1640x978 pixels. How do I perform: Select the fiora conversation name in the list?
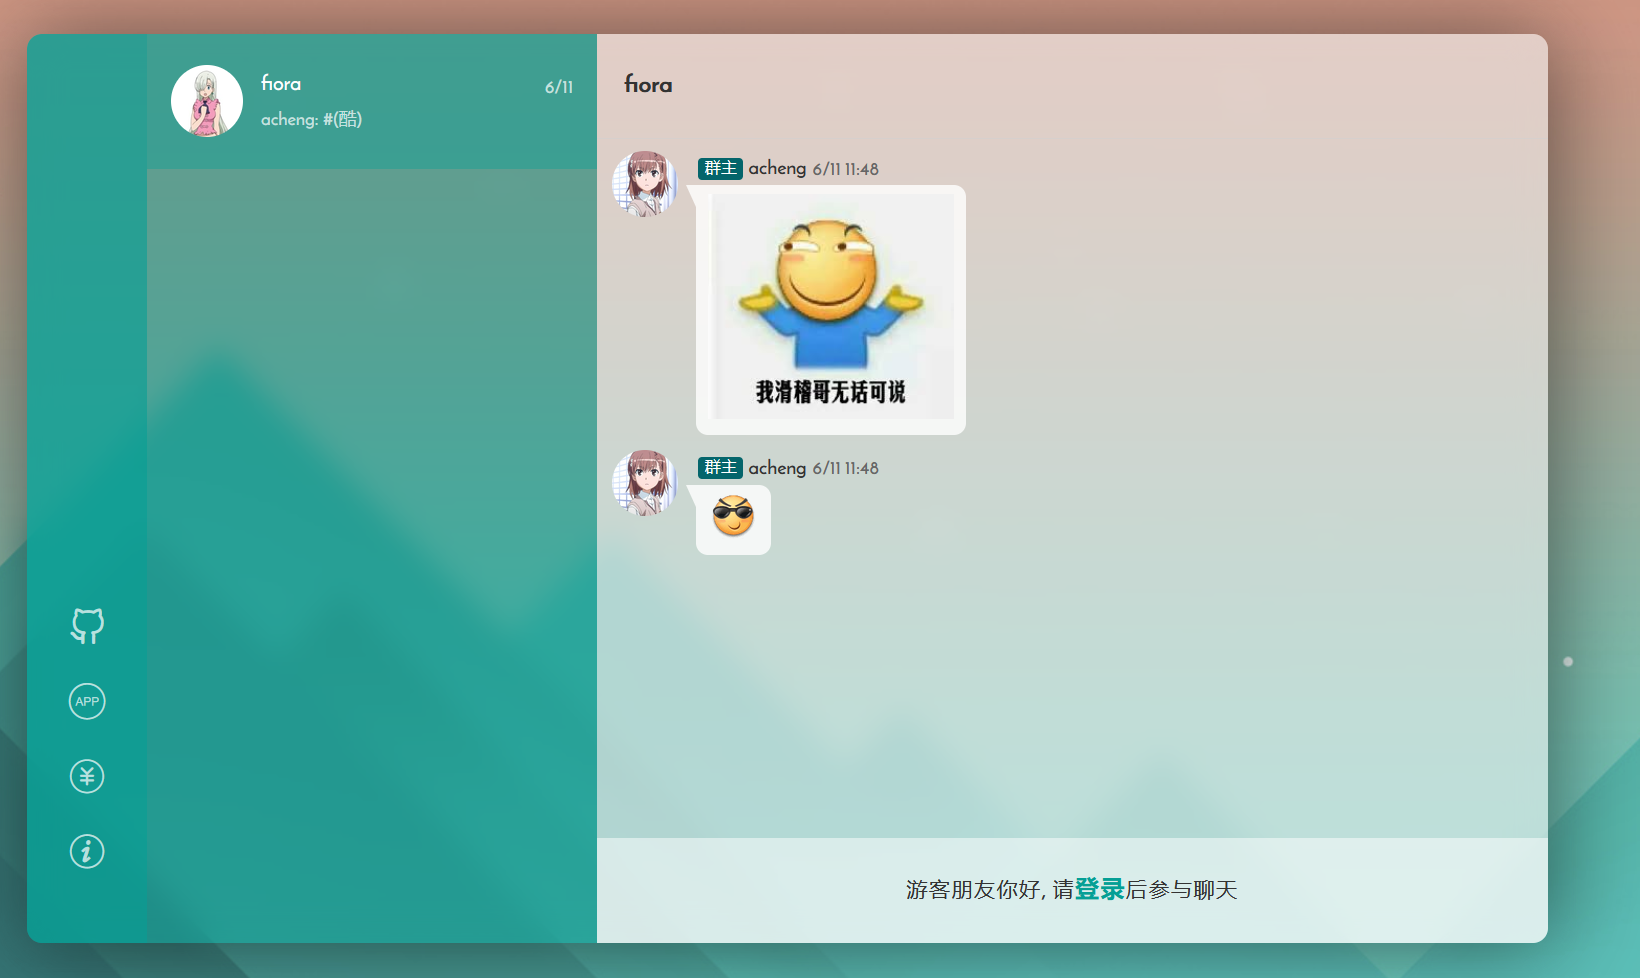pos(281,83)
